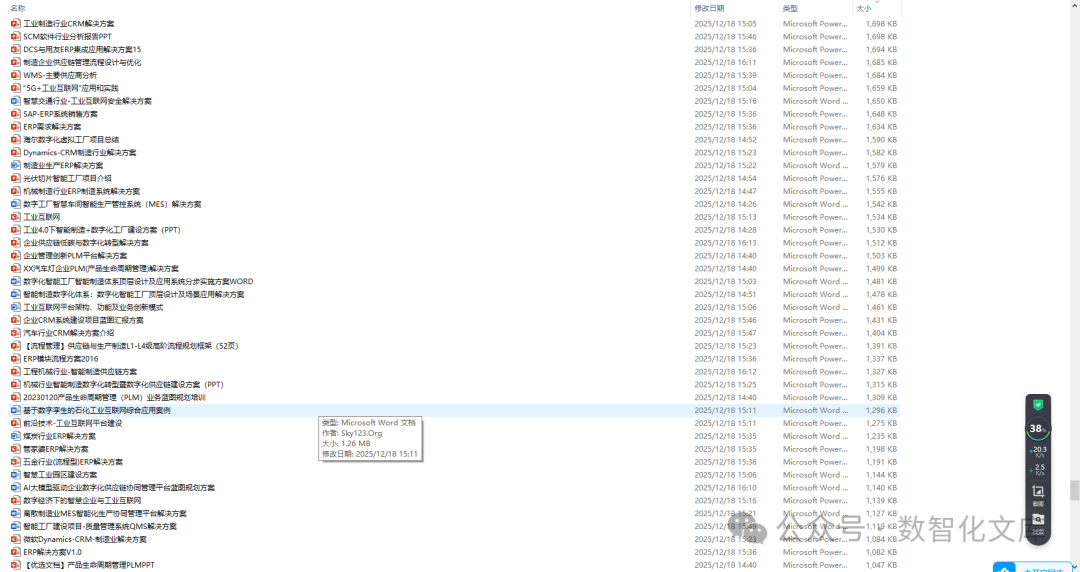The height and width of the screenshot is (572, 1080).
Task: Click the 38% memory usage gauge
Action: coord(1038,428)
